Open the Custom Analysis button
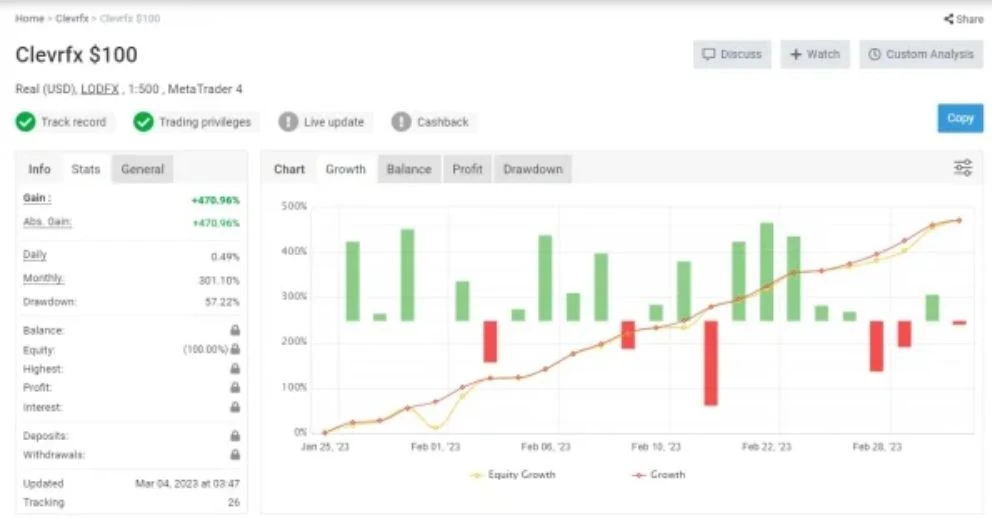Image resolution: width=992 pixels, height=518 pixels. [921, 54]
